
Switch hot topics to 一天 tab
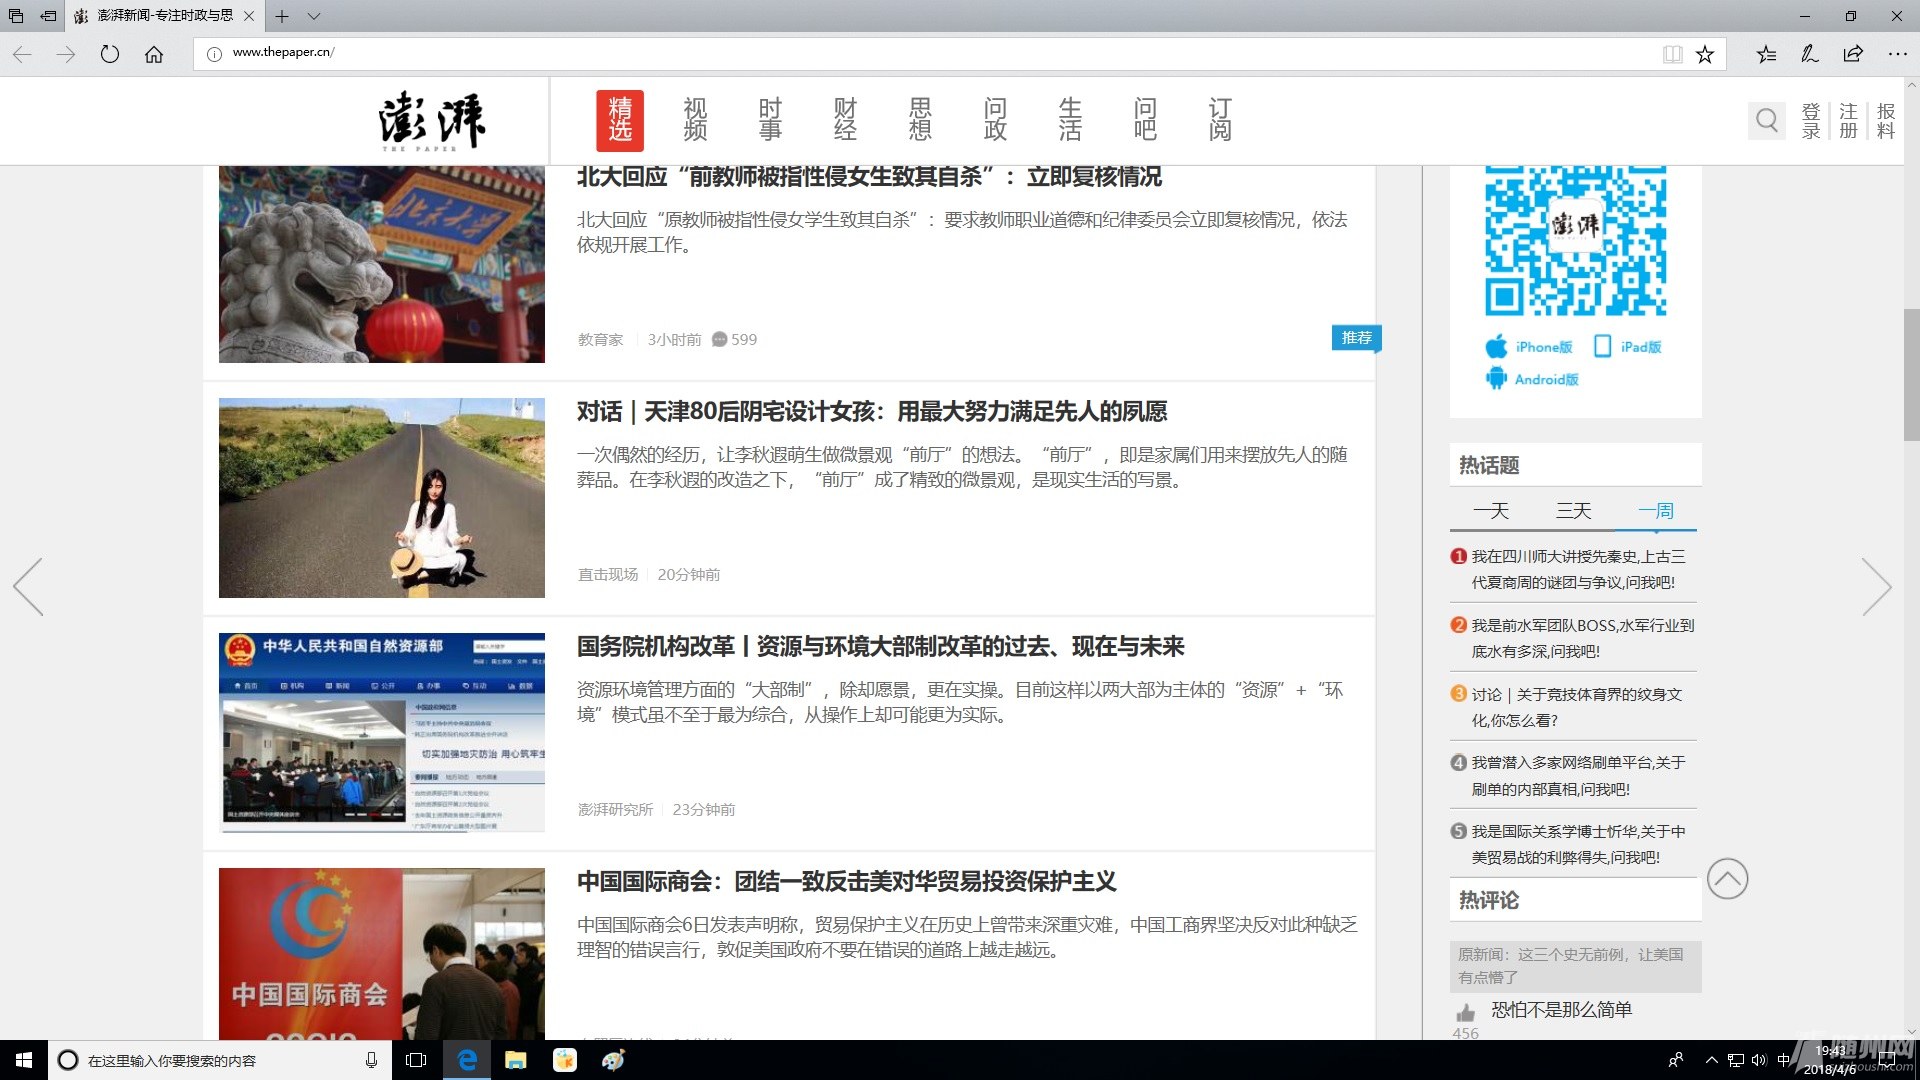[1490, 511]
